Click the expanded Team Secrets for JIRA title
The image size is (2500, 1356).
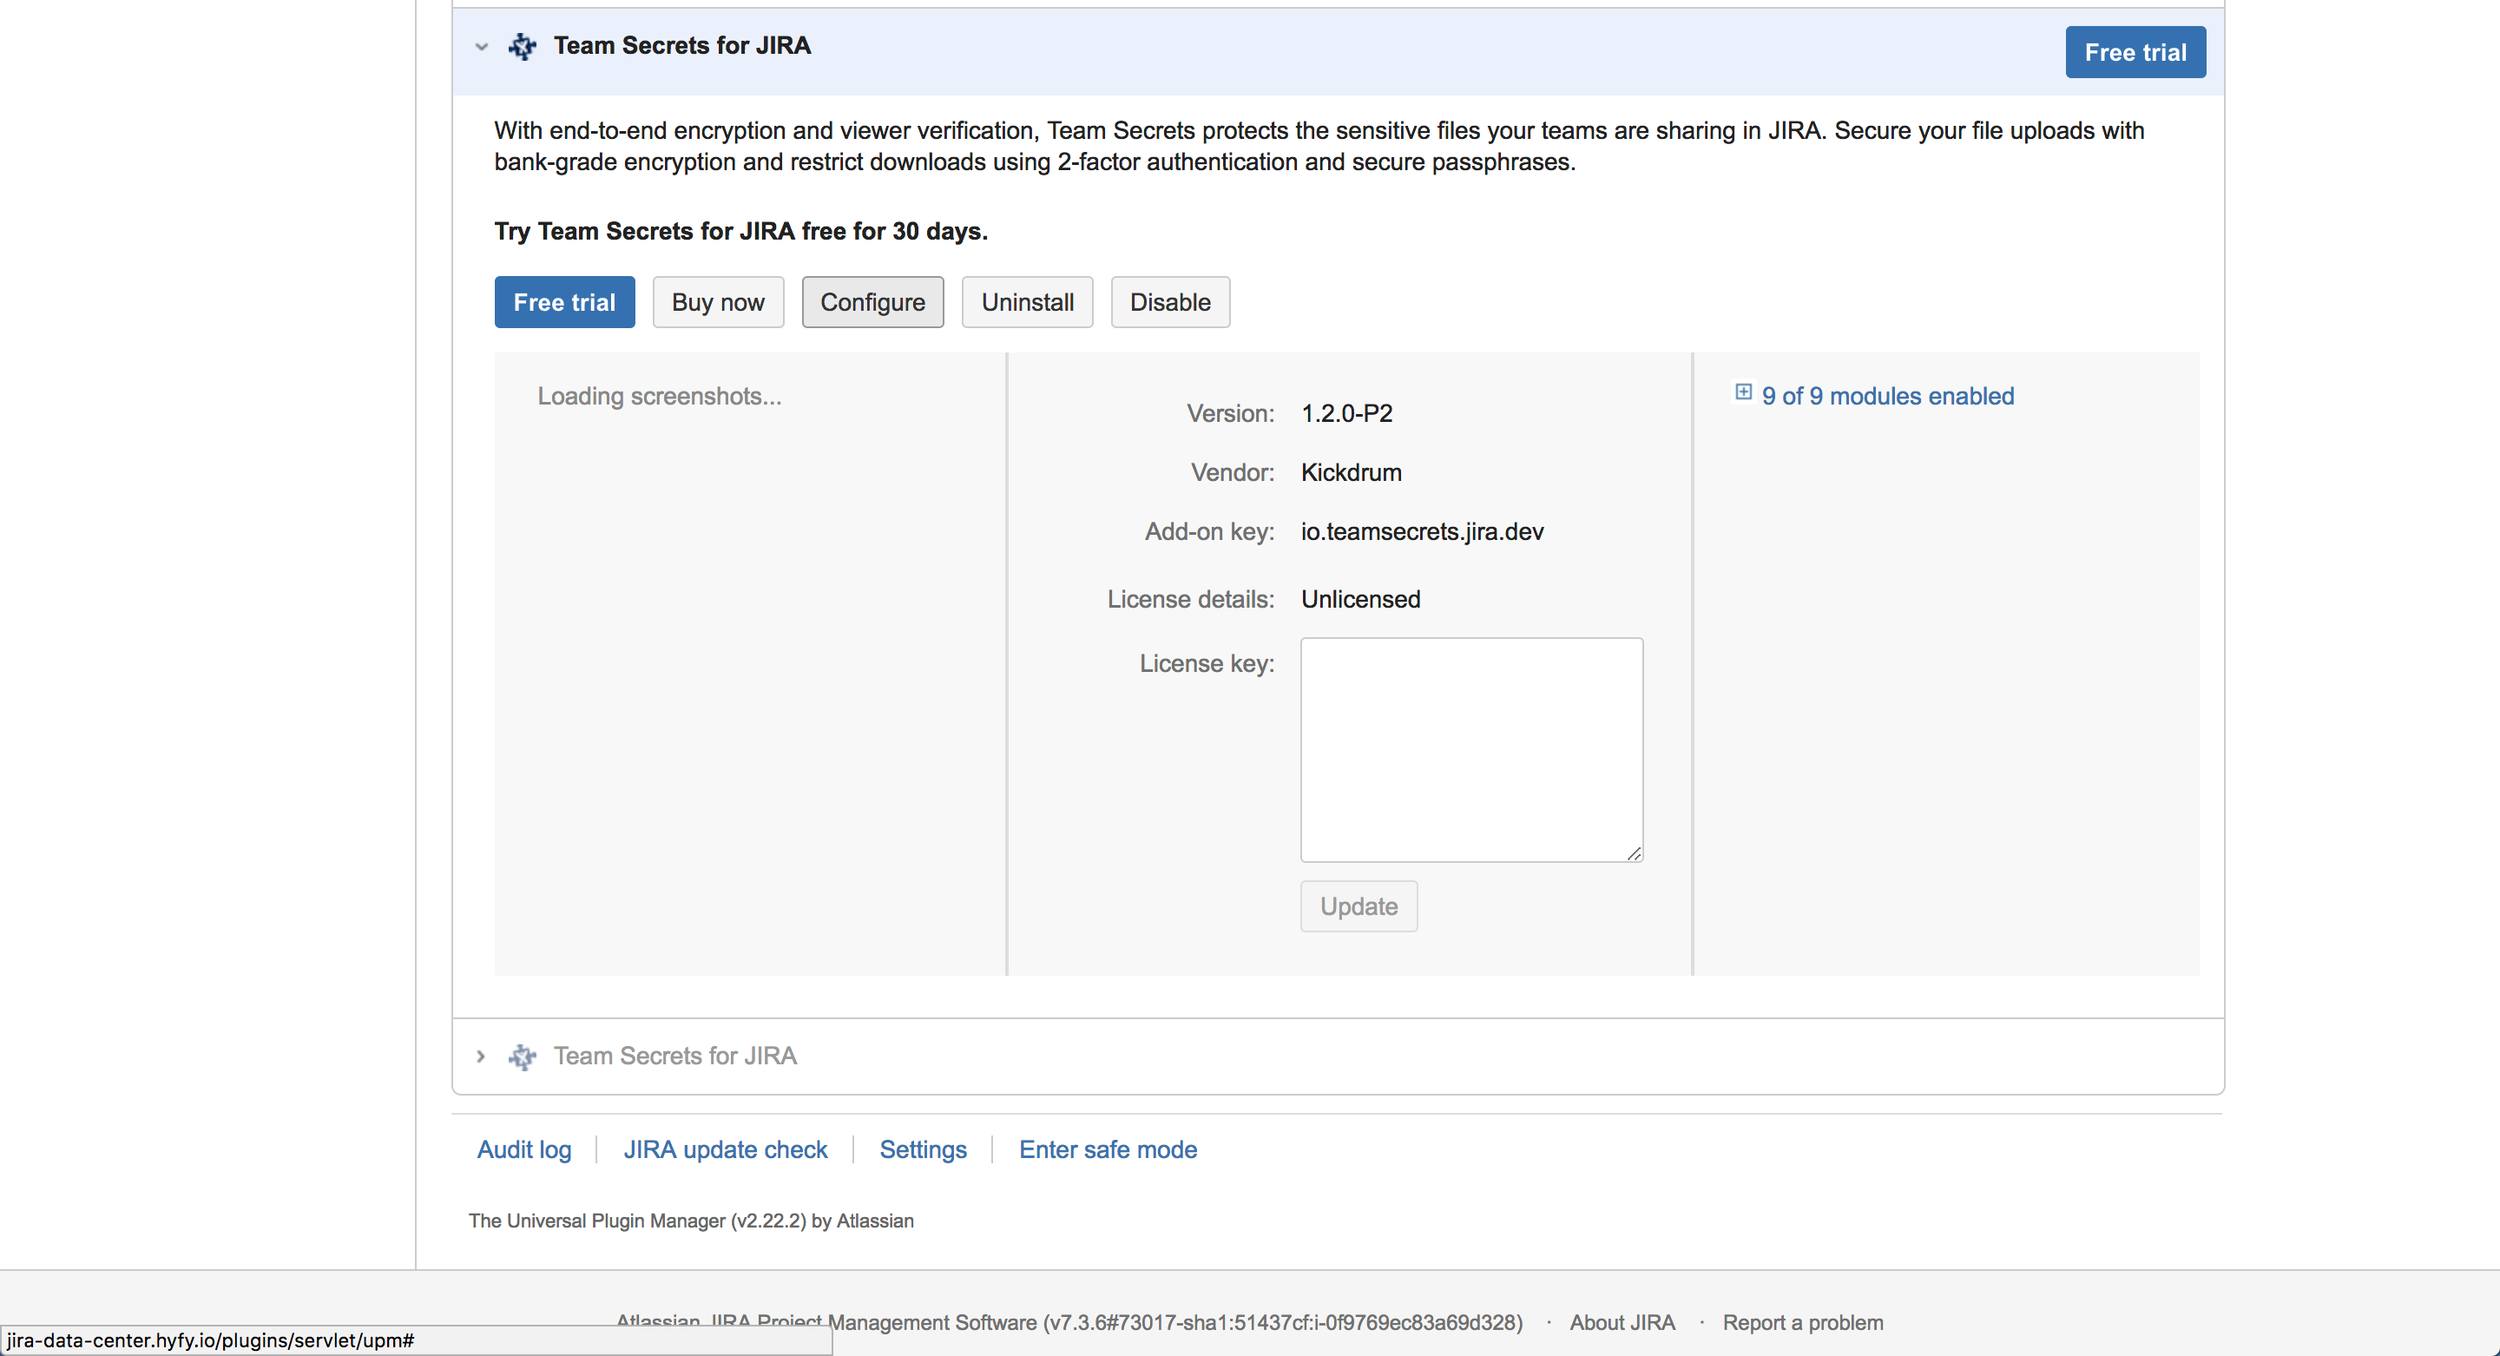682,46
